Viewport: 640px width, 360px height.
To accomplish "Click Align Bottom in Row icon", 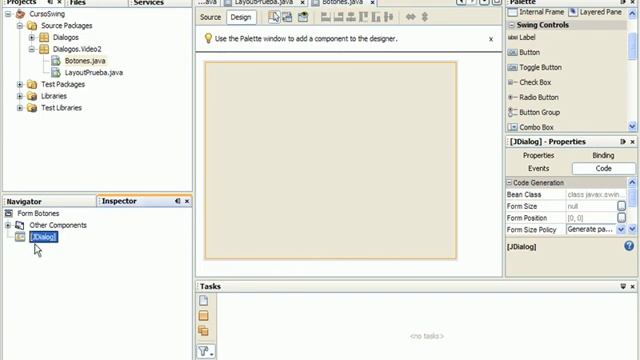I will pyautogui.click(x=376, y=17).
